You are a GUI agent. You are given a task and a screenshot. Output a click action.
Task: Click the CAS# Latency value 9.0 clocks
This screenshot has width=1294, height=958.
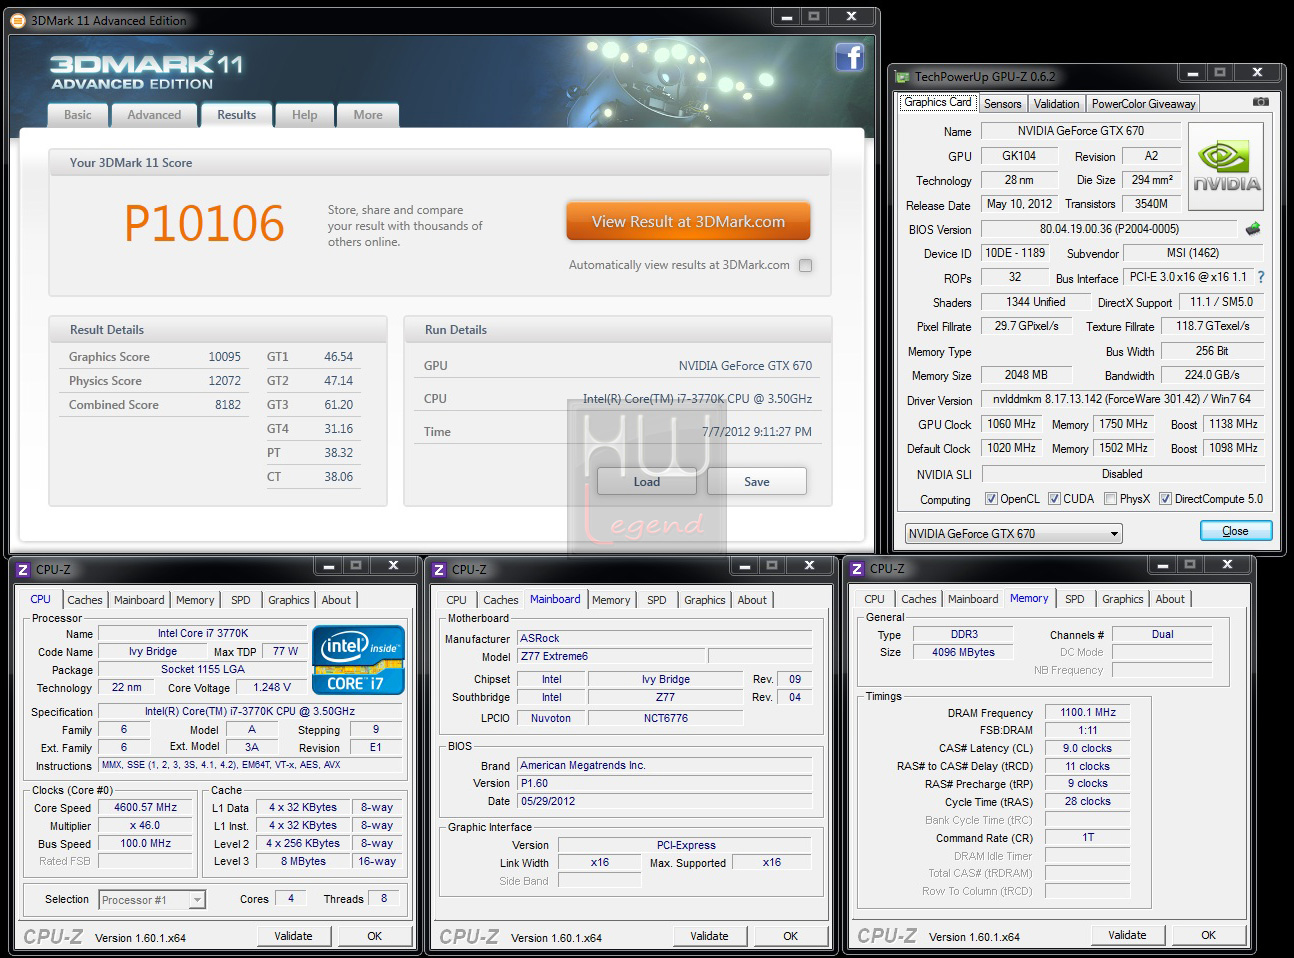[x=1088, y=748]
